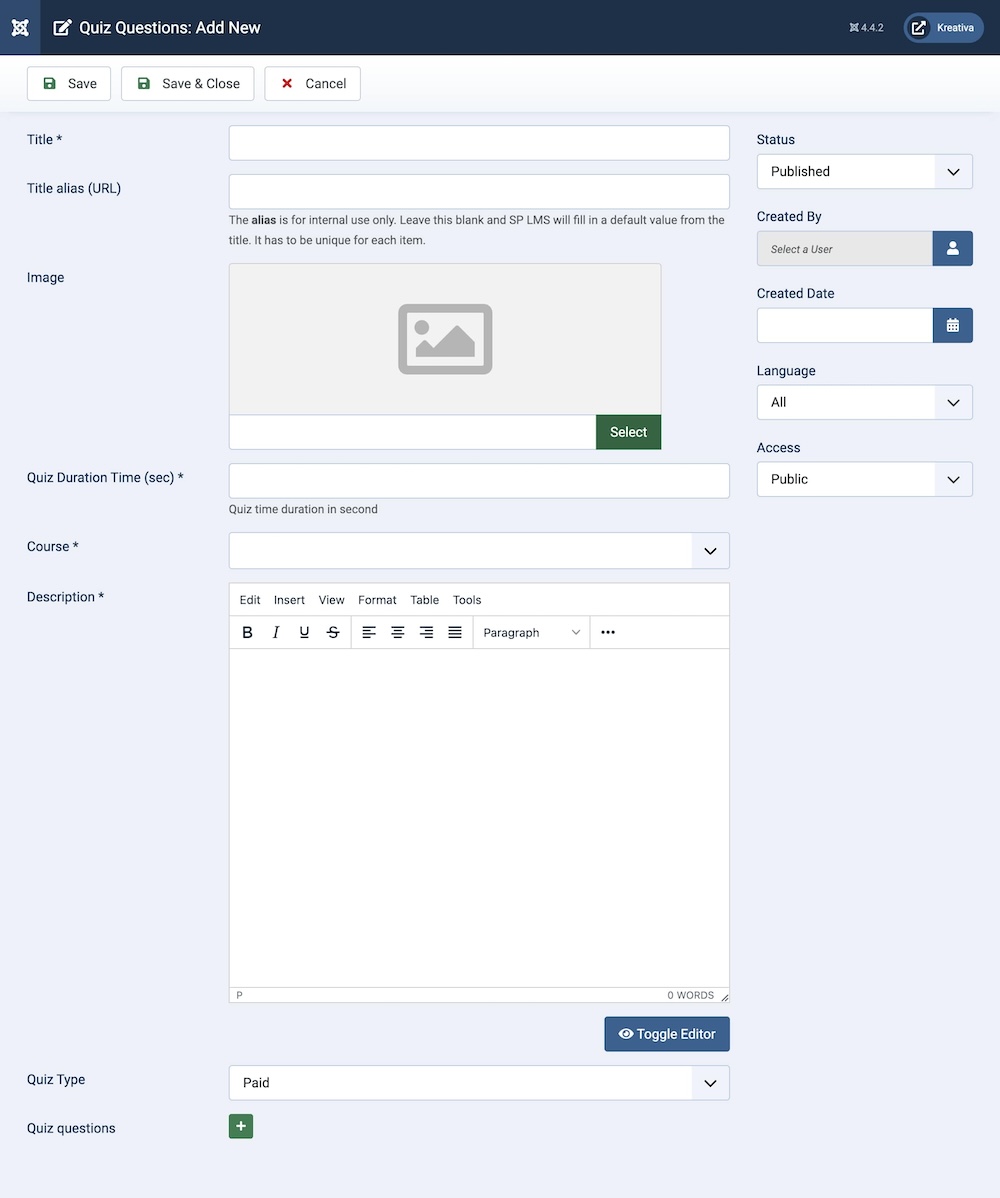Screen dimensions: 1000x1198
Task: Click the Joomla logo icon
Action: coord(20,27)
